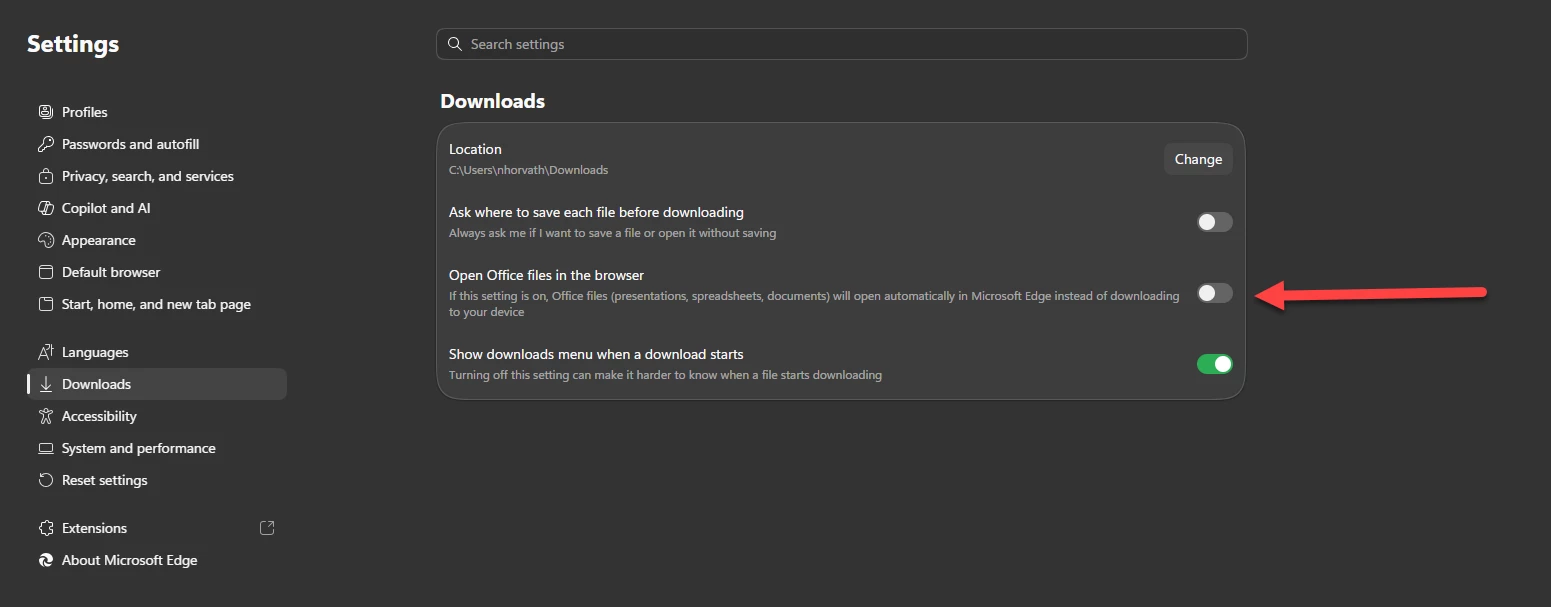This screenshot has height=607, width=1551.
Task: Click the Downloads arrow icon in sidebar
Action: tap(45, 384)
